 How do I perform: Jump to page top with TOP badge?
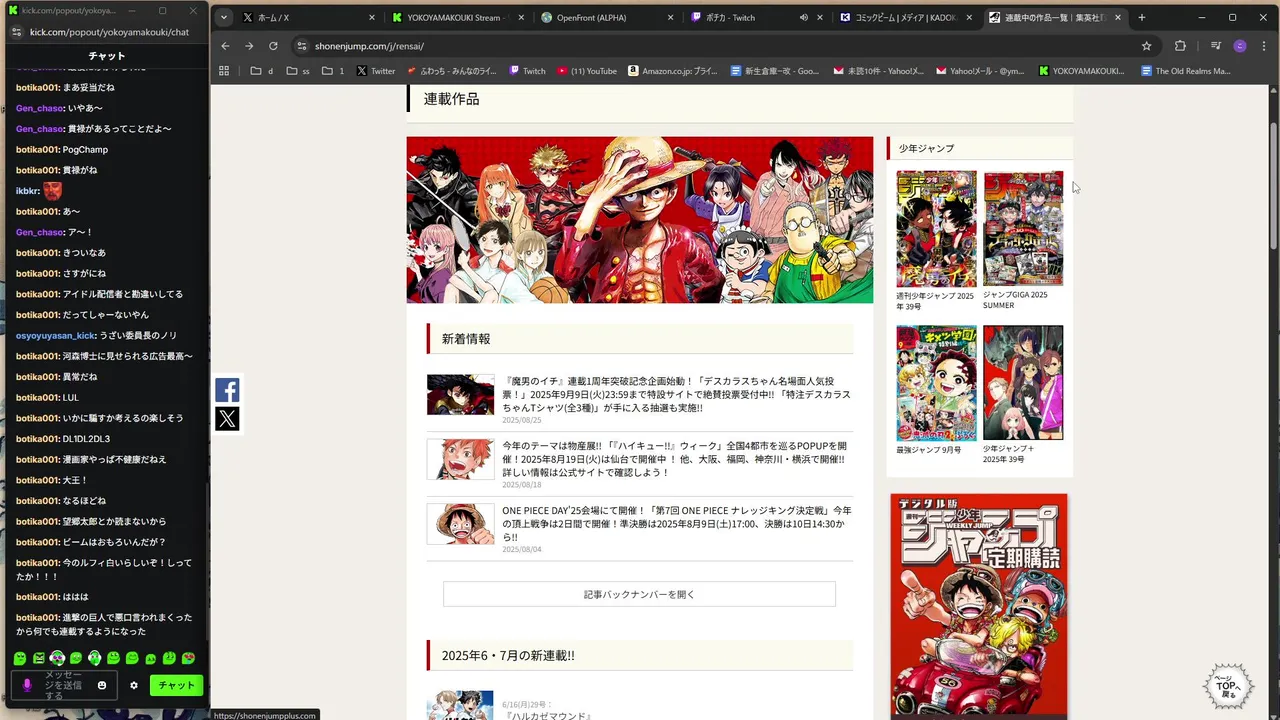[1228, 686]
